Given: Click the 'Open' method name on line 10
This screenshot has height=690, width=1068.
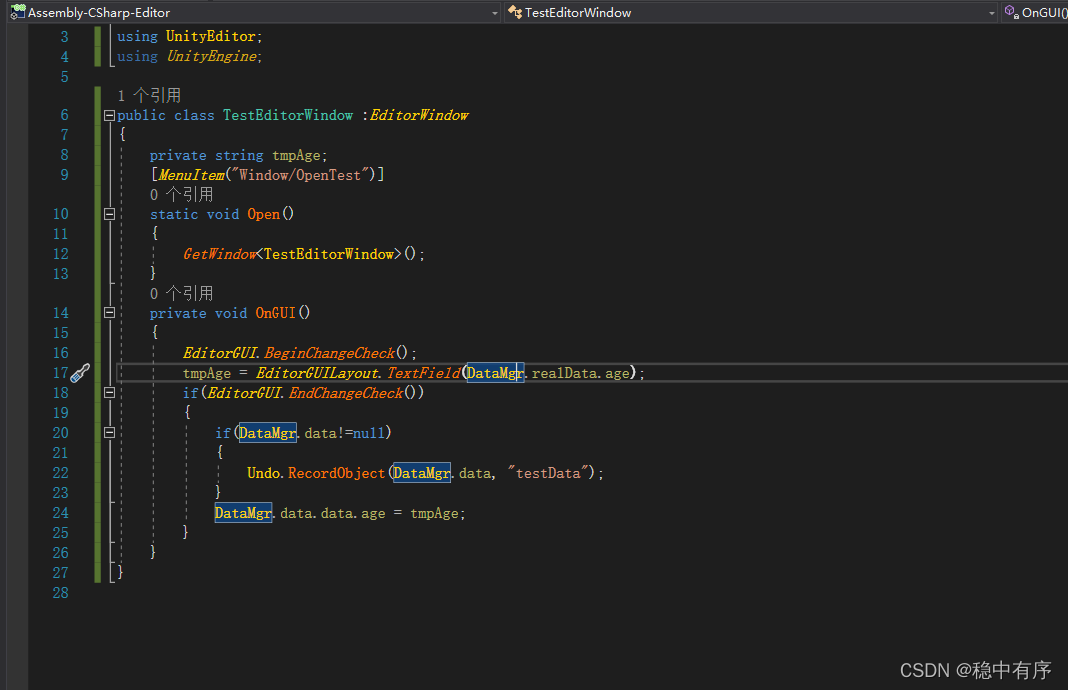Looking at the screenshot, I should [x=264, y=214].
